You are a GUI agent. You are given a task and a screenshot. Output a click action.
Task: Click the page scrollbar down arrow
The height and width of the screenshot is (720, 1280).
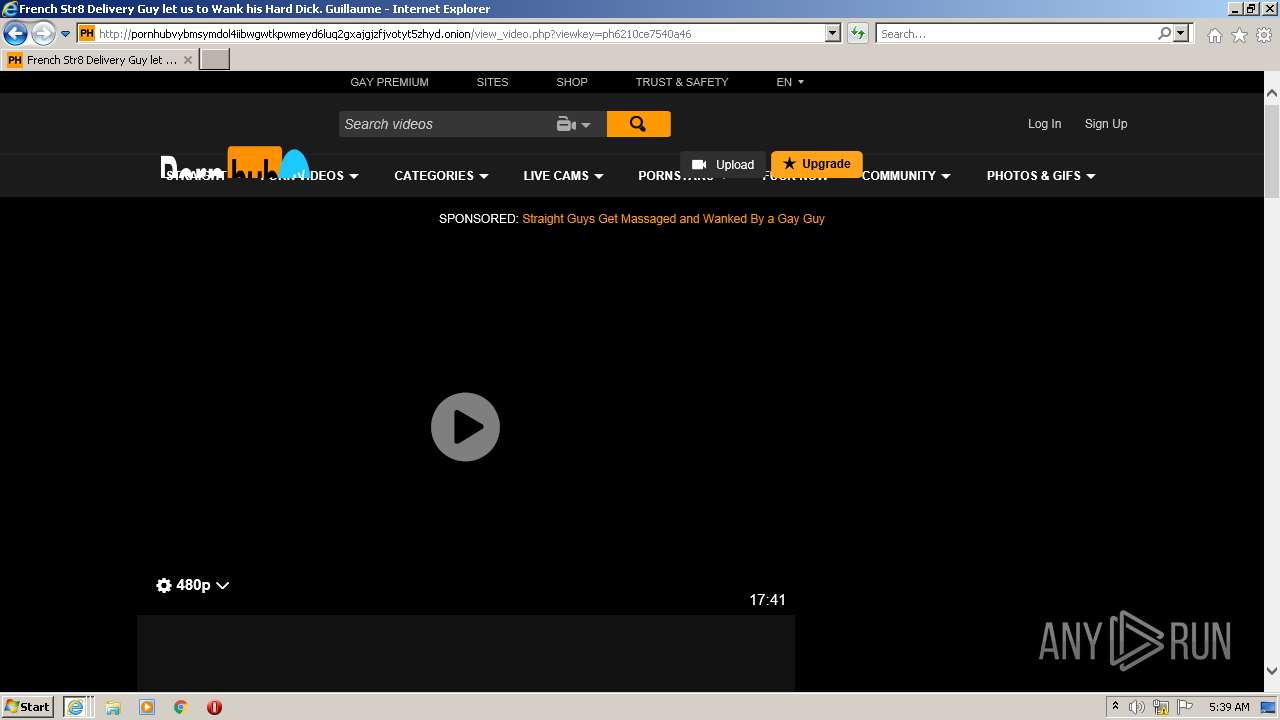pyautogui.click(x=1271, y=671)
